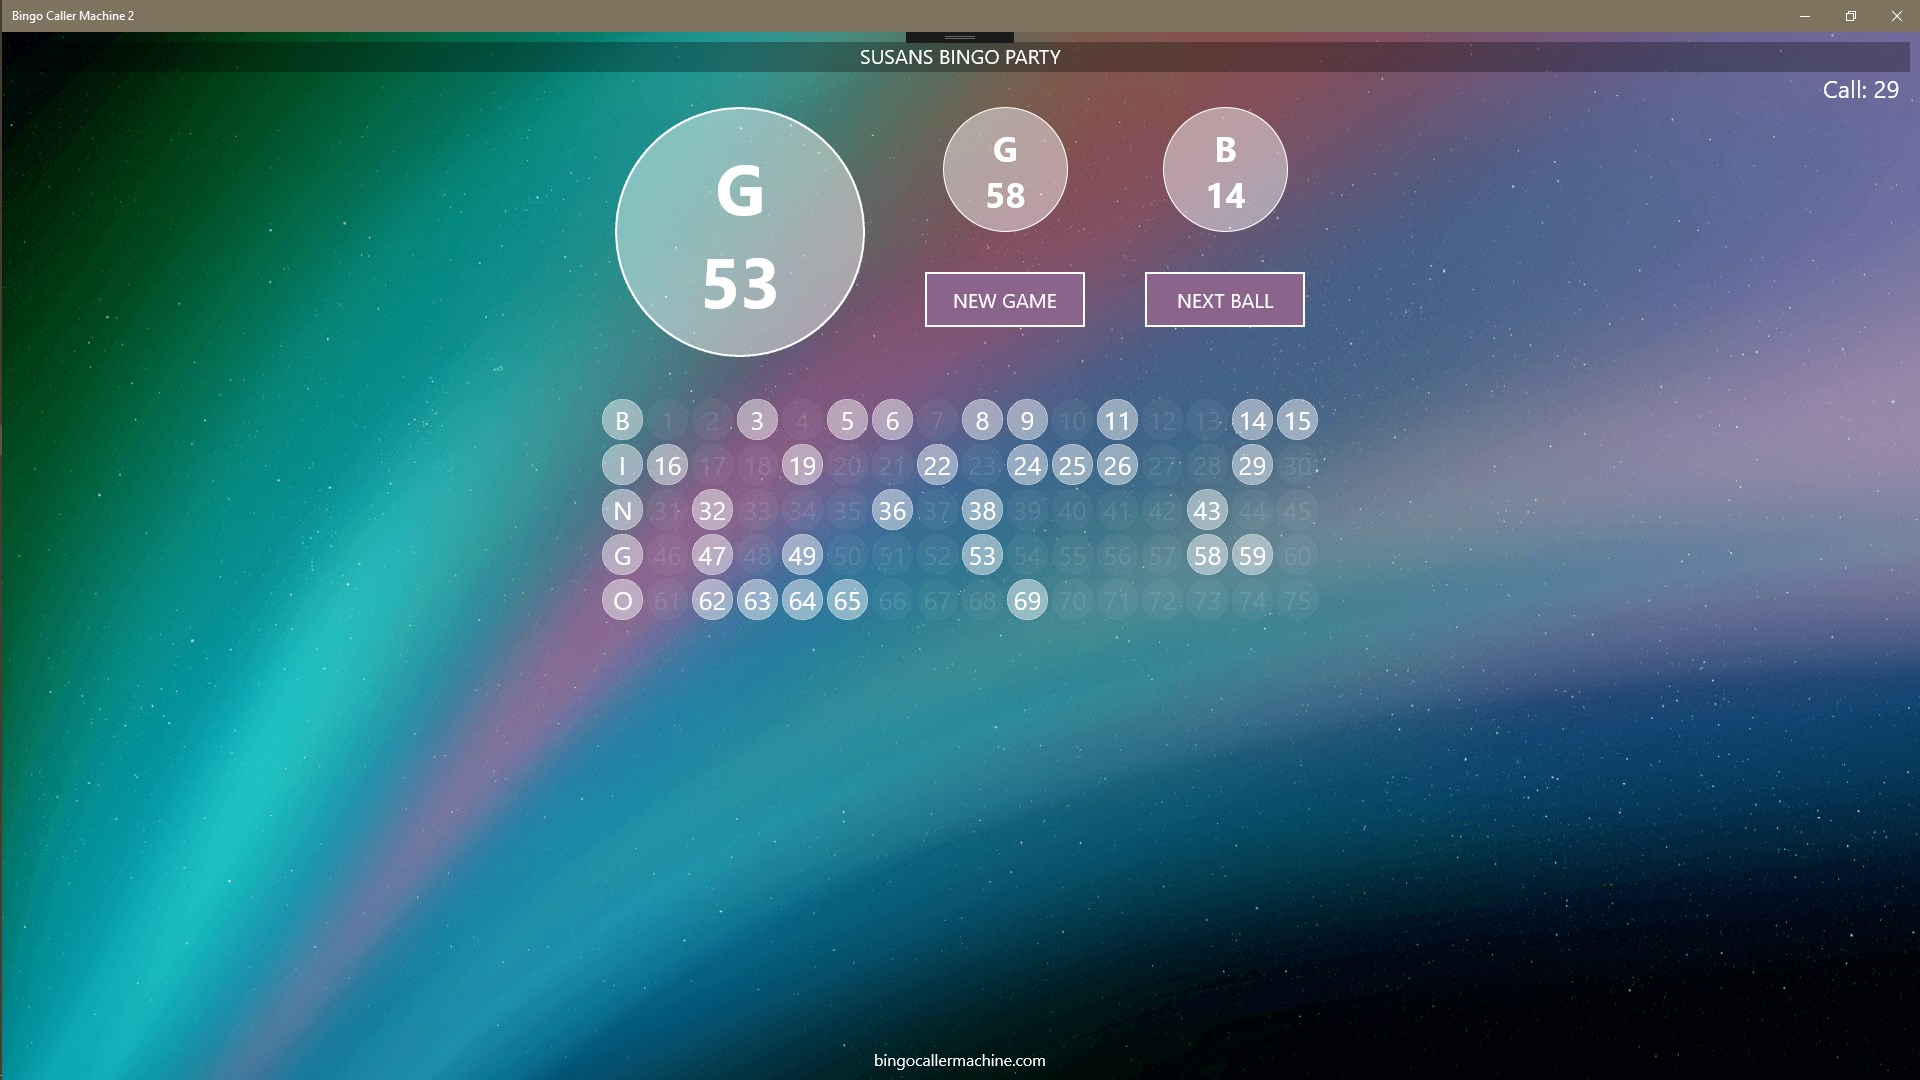Expand the top drag handle bar

(x=959, y=37)
